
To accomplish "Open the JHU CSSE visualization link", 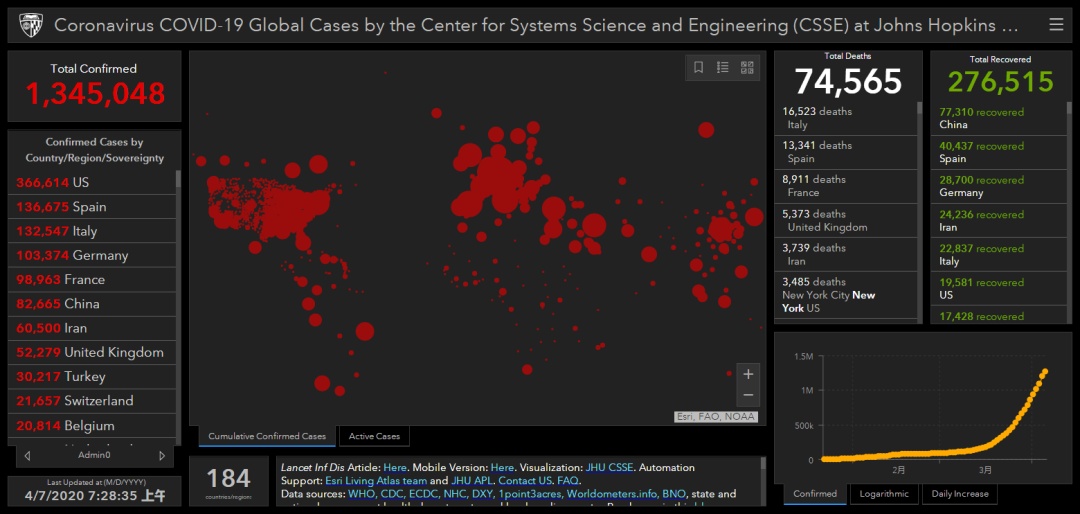I will (609, 467).
